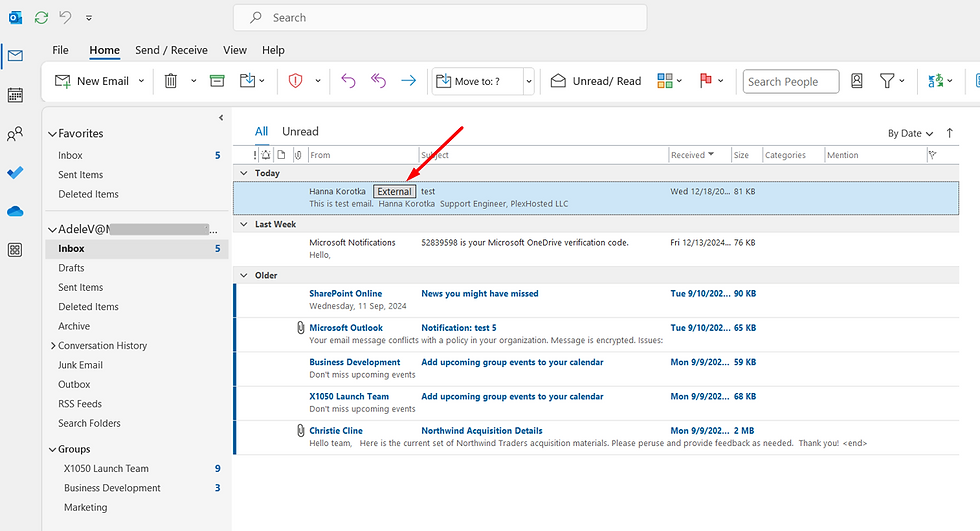Click the Attachment paperclip column header
This screenshot has height=531, width=980.
pyautogui.click(x=298, y=155)
